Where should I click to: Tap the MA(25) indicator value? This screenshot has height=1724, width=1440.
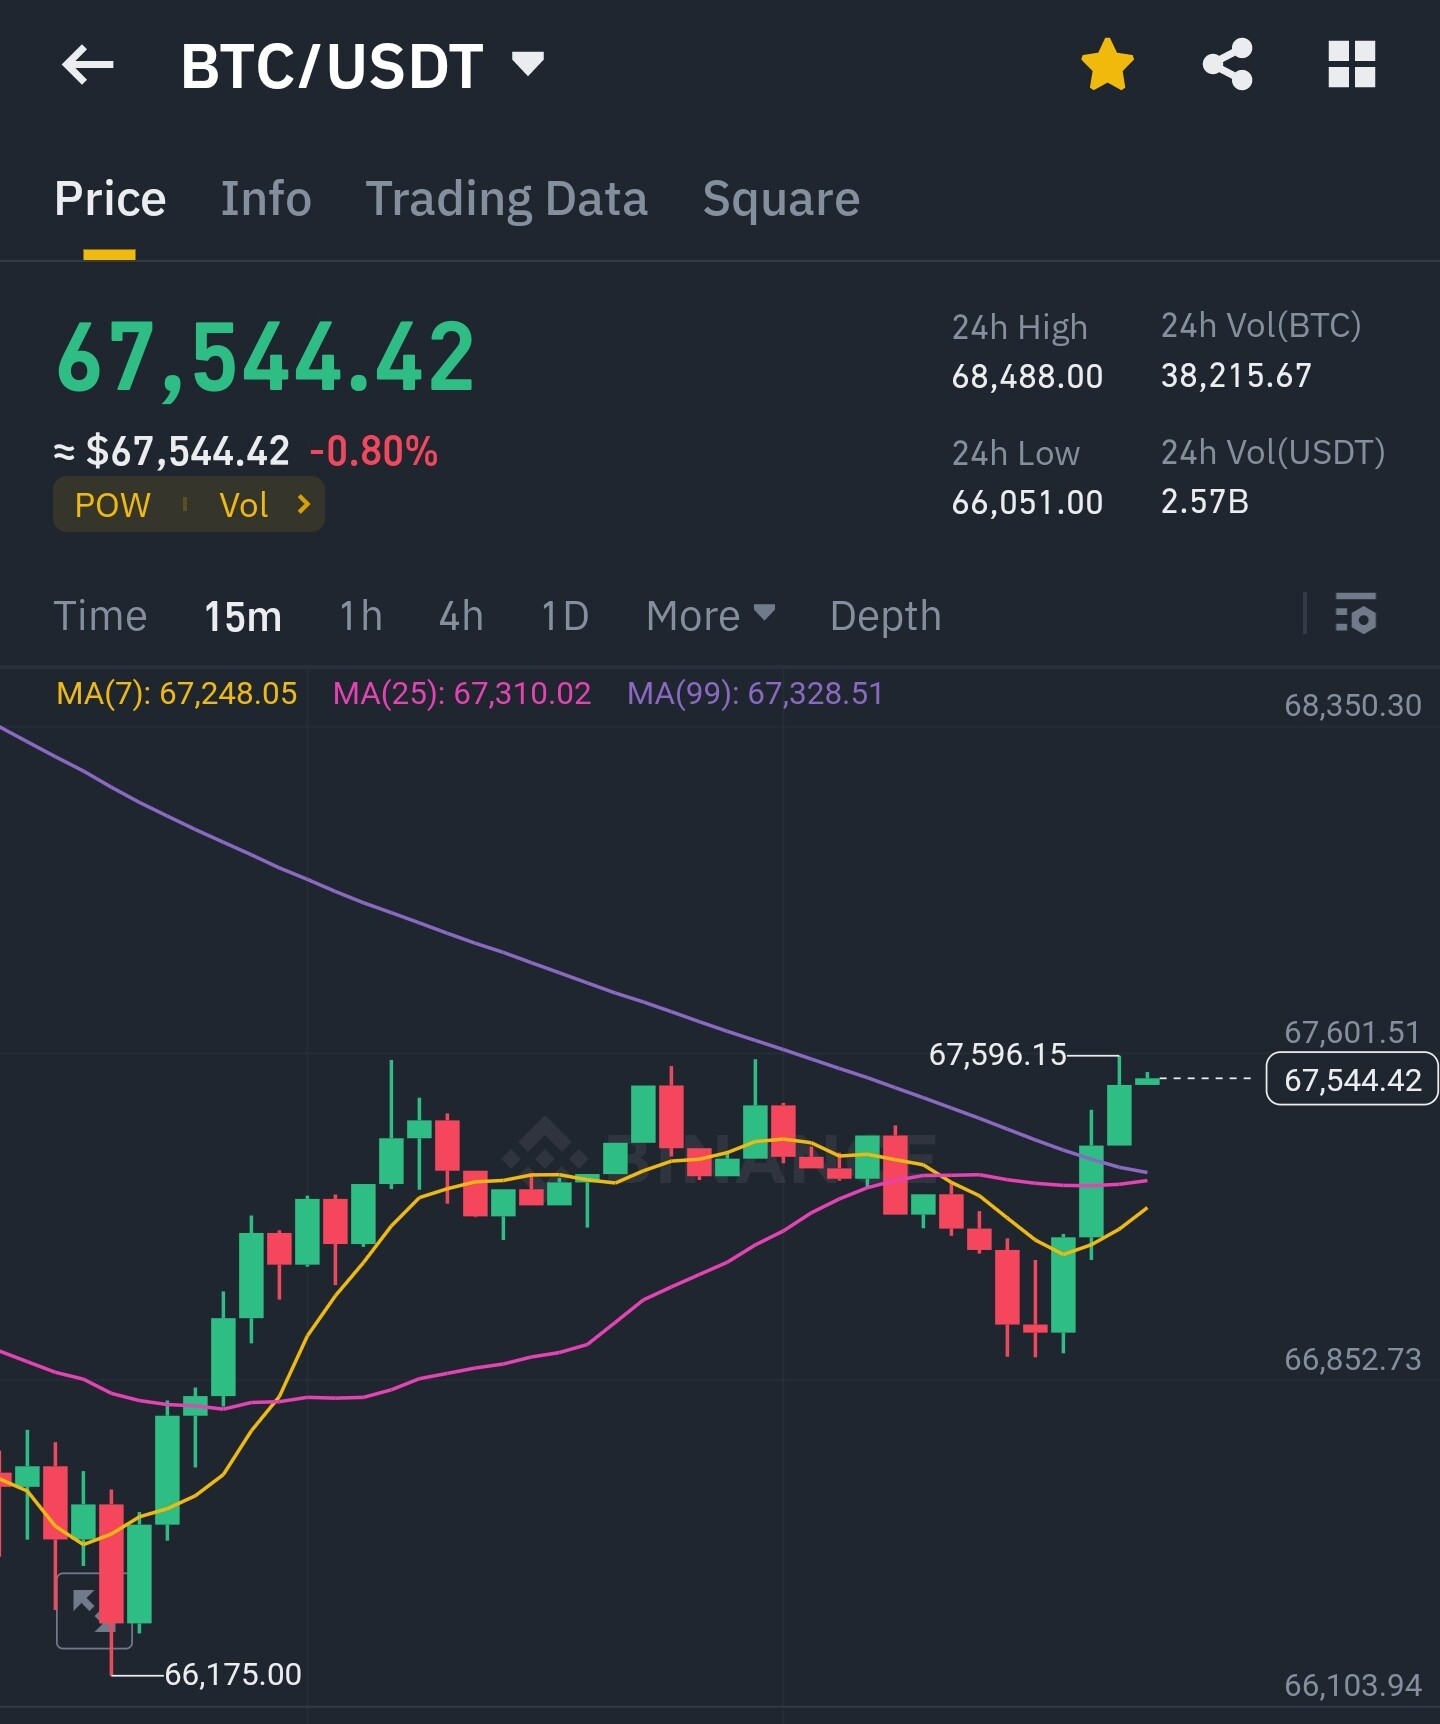[462, 693]
